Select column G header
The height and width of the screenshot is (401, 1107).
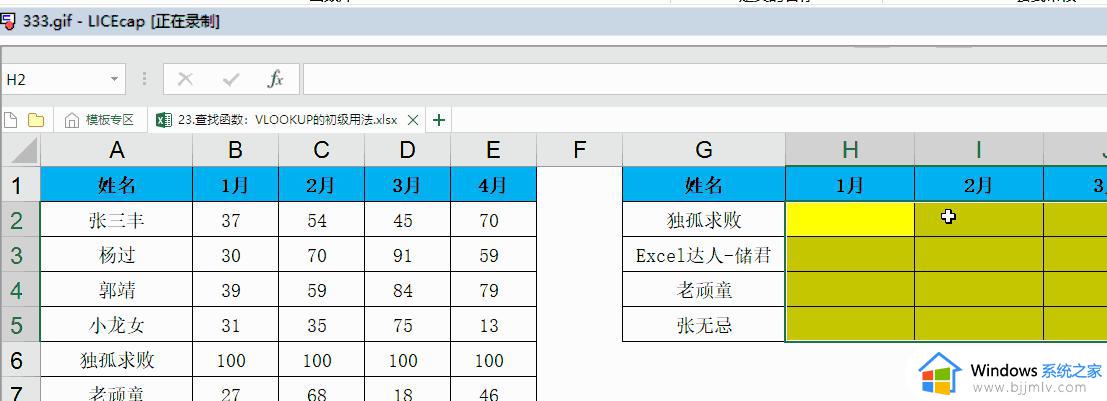click(704, 150)
